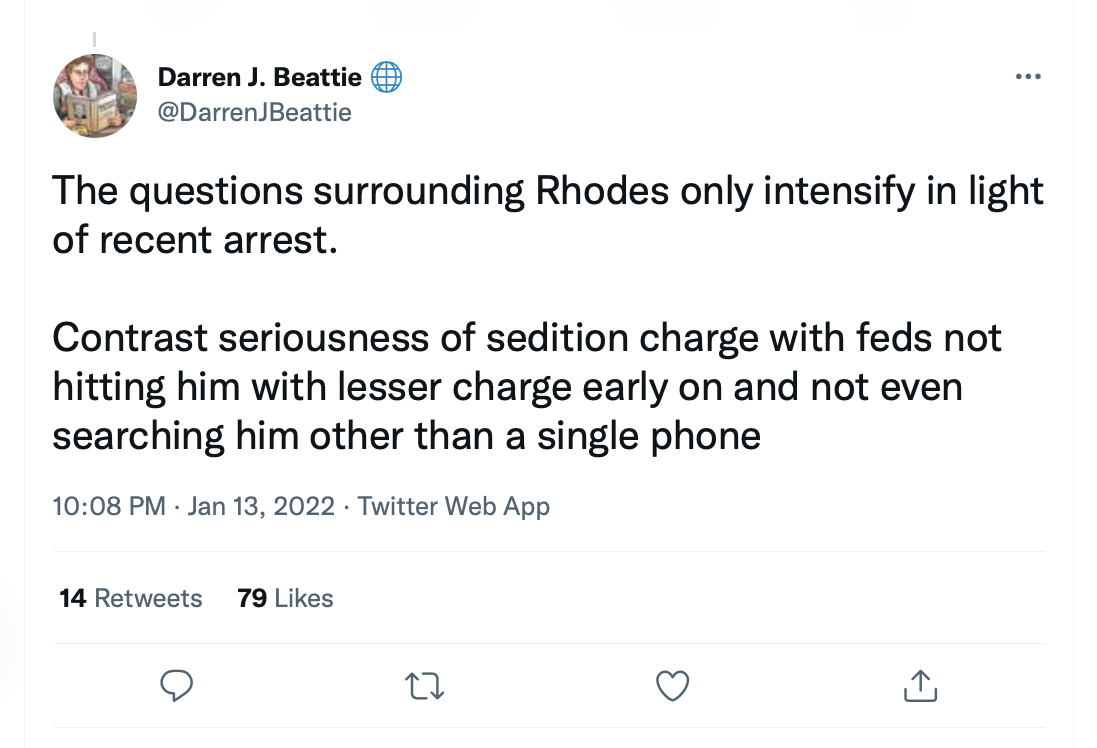Open the list of 14 Retweets

coord(130,598)
